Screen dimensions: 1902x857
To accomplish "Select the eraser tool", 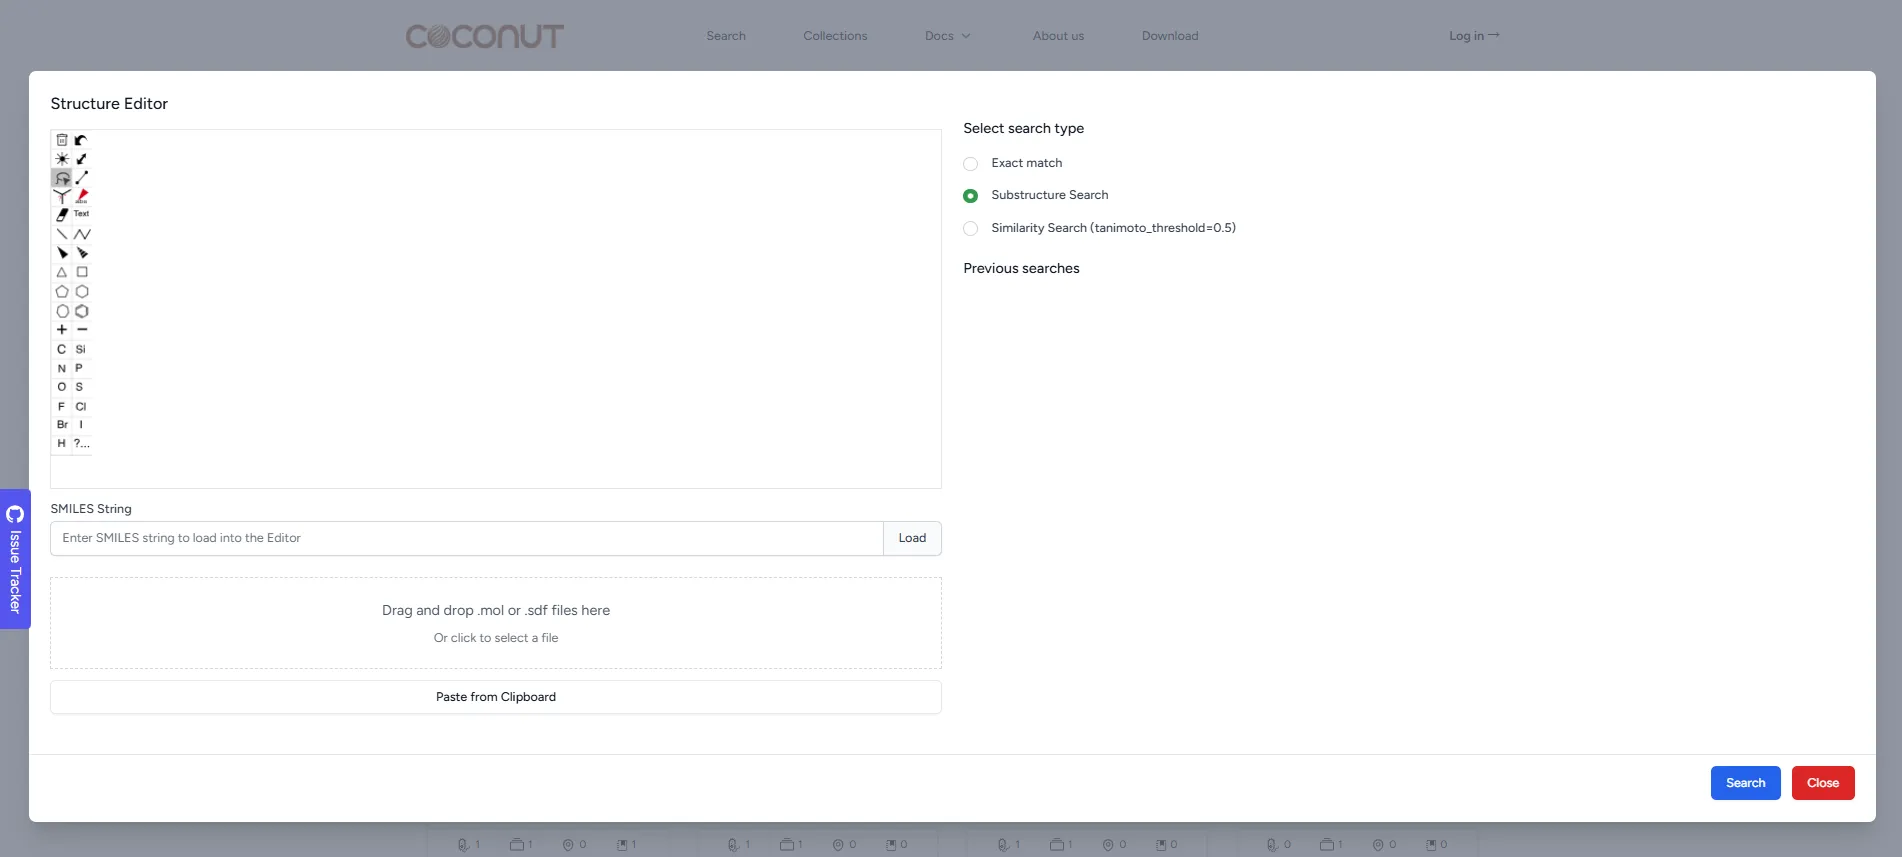I will click(62, 214).
